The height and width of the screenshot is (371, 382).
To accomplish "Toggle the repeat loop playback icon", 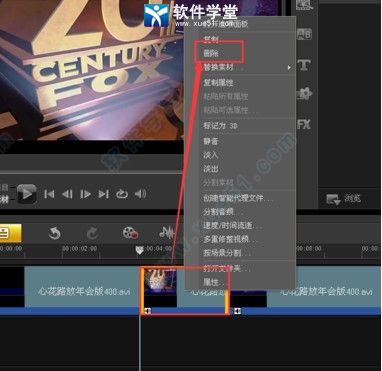I will [122, 194].
